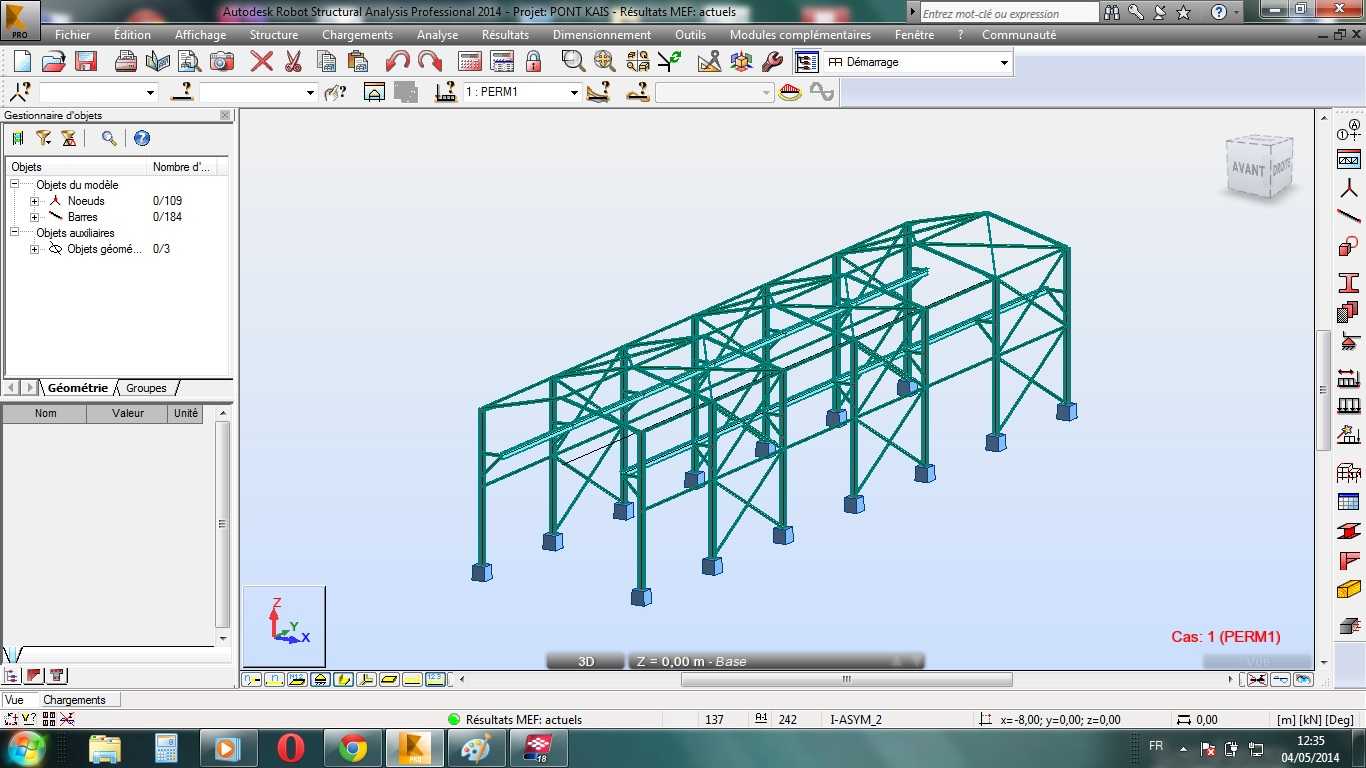Switch to the Groupes tab

(146, 388)
